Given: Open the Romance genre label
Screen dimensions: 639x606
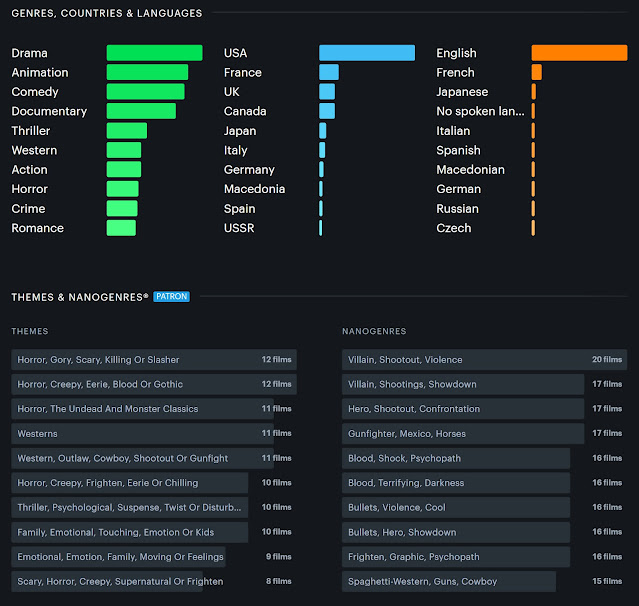Looking at the screenshot, I should click(37, 228).
